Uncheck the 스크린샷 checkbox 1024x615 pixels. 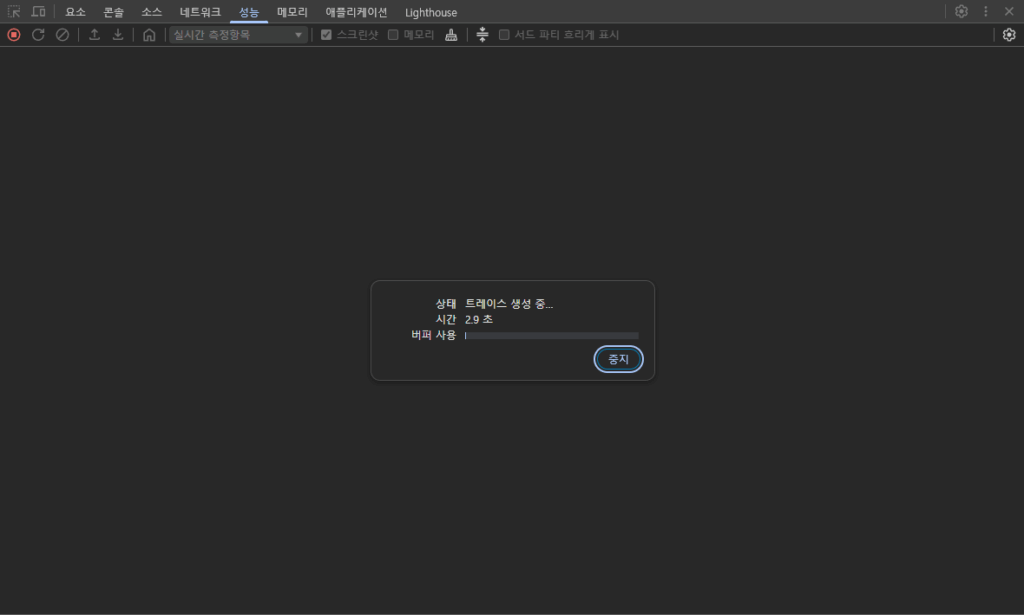(325, 34)
